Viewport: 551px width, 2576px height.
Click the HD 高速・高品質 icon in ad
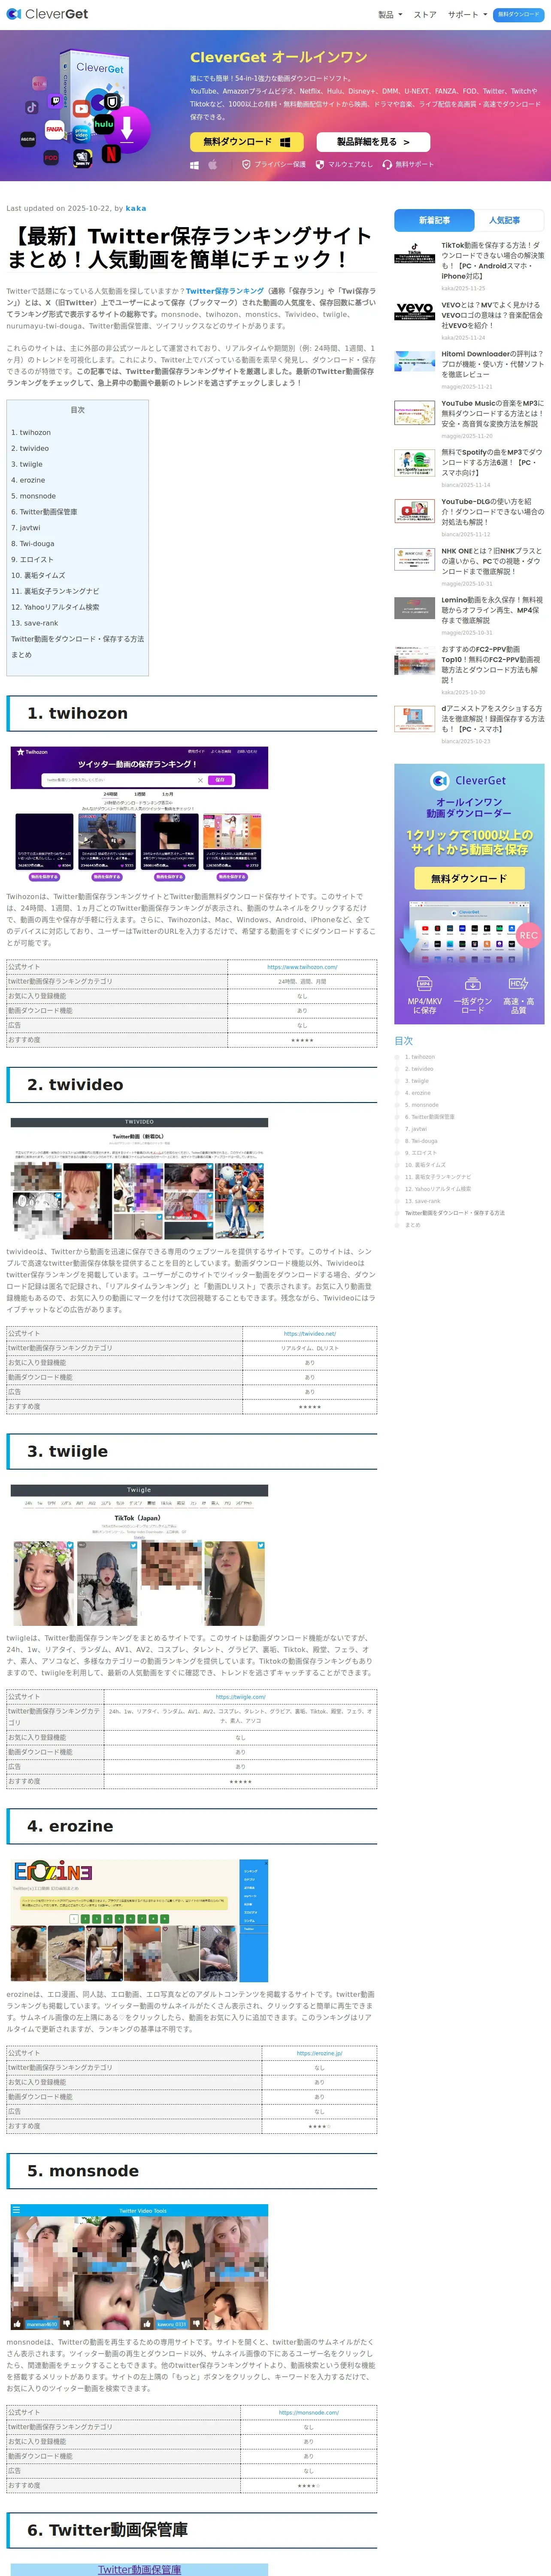[x=518, y=983]
